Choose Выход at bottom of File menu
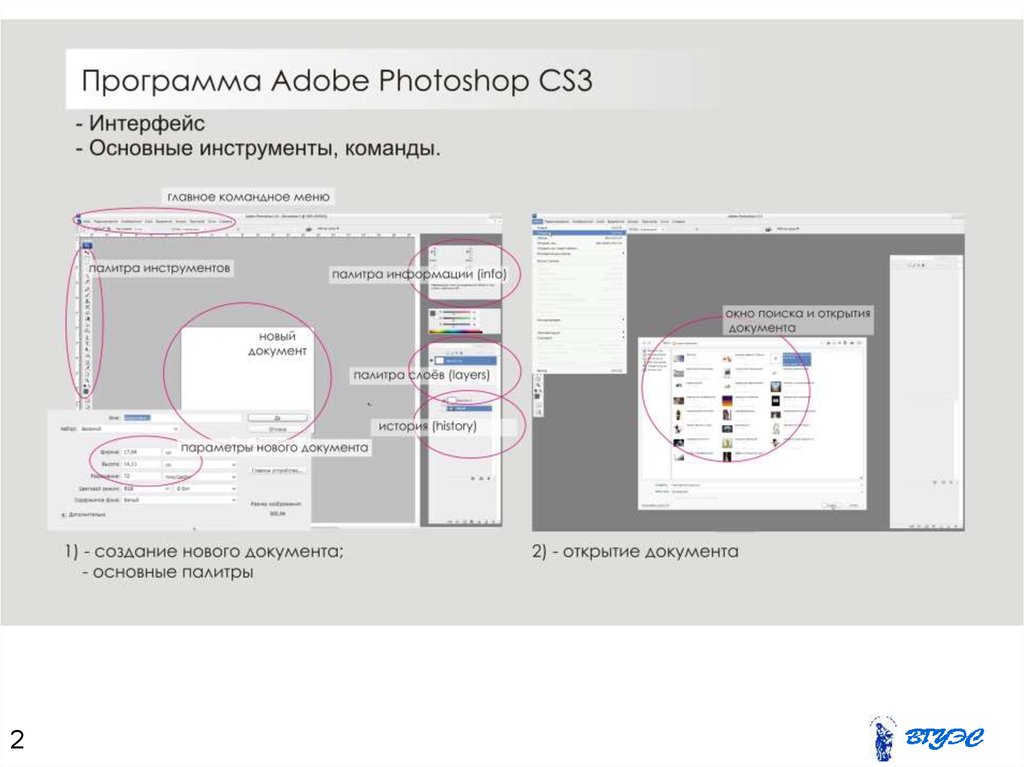Screen dimensions: 1024x767 tap(579, 370)
